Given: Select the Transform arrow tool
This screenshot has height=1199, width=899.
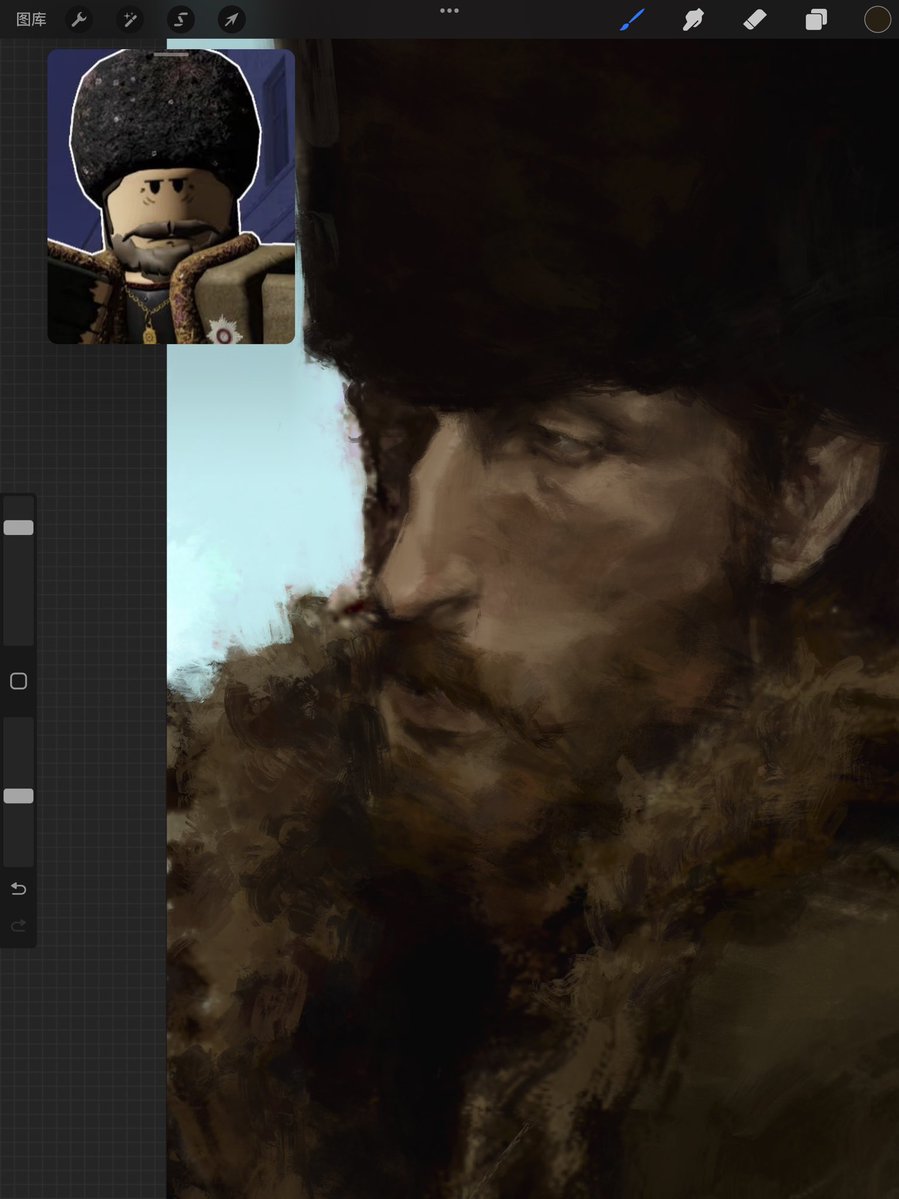Looking at the screenshot, I should [x=232, y=20].
